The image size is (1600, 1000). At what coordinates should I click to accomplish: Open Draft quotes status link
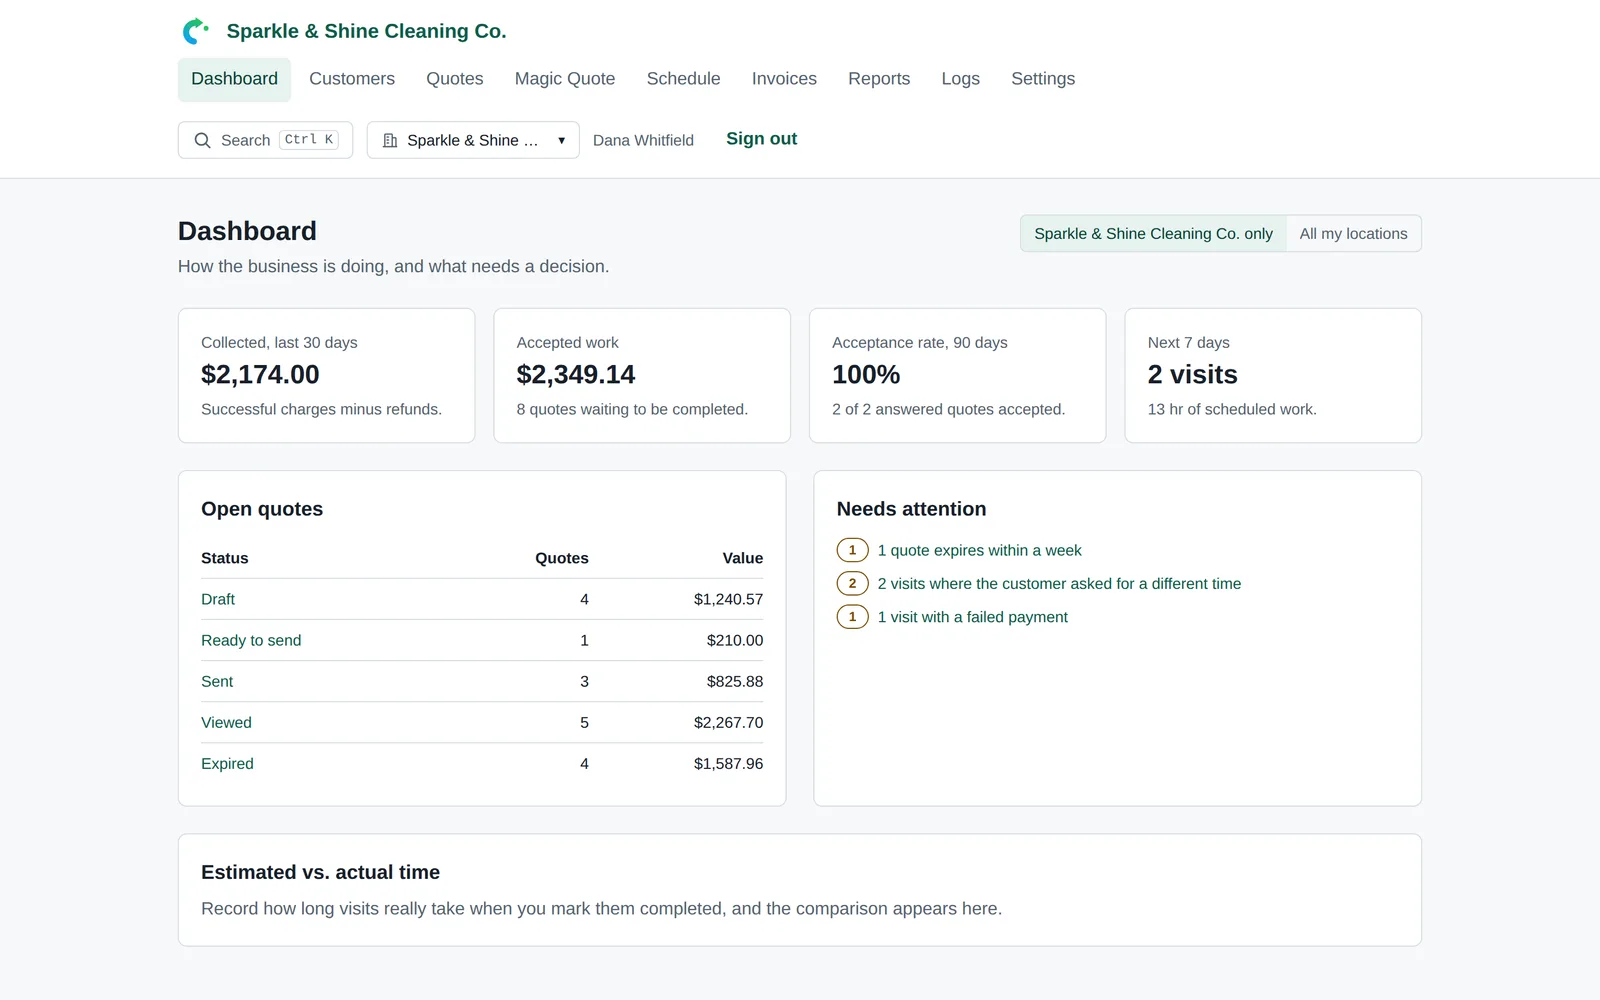[218, 599]
